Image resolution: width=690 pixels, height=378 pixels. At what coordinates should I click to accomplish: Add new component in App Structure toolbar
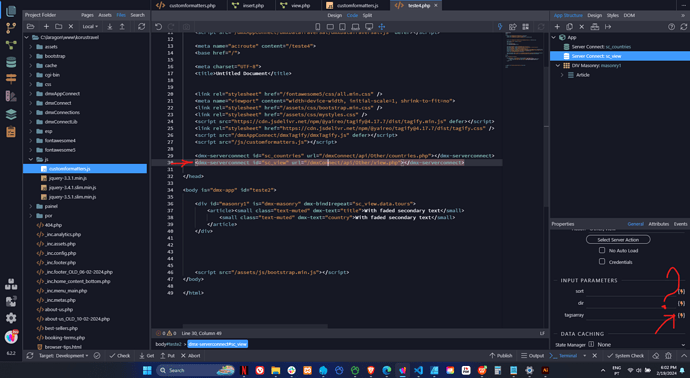(557, 27)
